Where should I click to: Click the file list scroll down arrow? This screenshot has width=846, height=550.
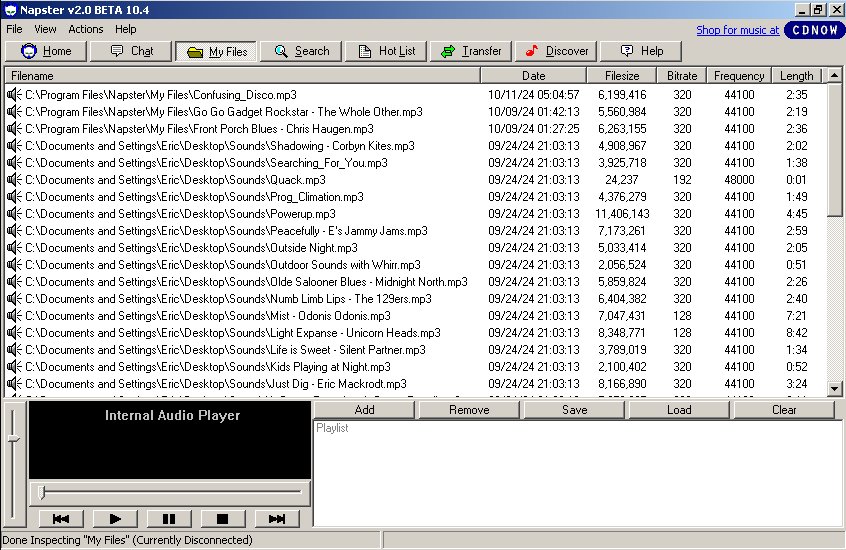pyautogui.click(x=834, y=388)
